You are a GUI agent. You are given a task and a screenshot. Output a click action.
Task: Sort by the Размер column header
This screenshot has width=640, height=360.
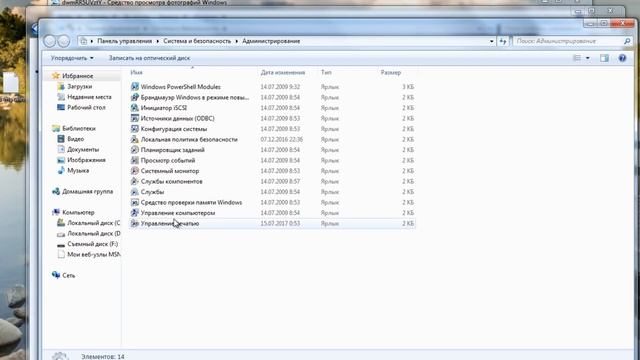click(x=391, y=72)
